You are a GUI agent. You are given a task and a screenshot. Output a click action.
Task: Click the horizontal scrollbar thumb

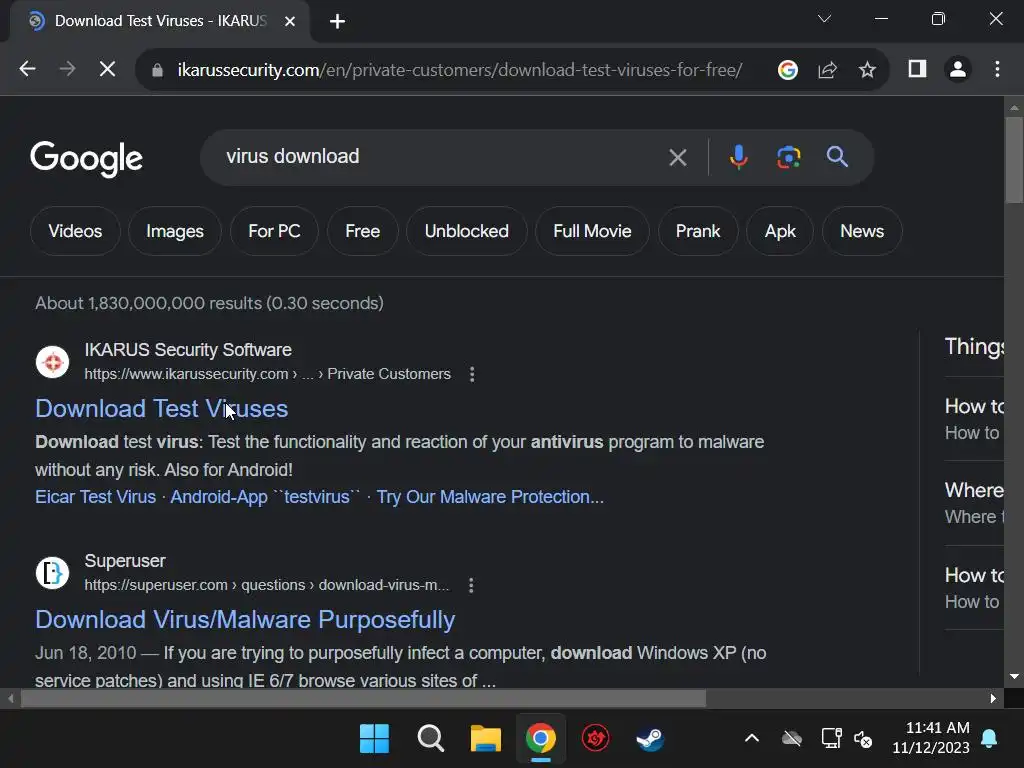364,699
